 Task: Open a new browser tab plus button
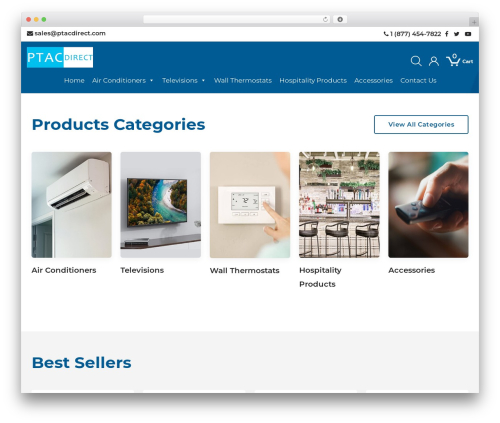[x=474, y=22]
